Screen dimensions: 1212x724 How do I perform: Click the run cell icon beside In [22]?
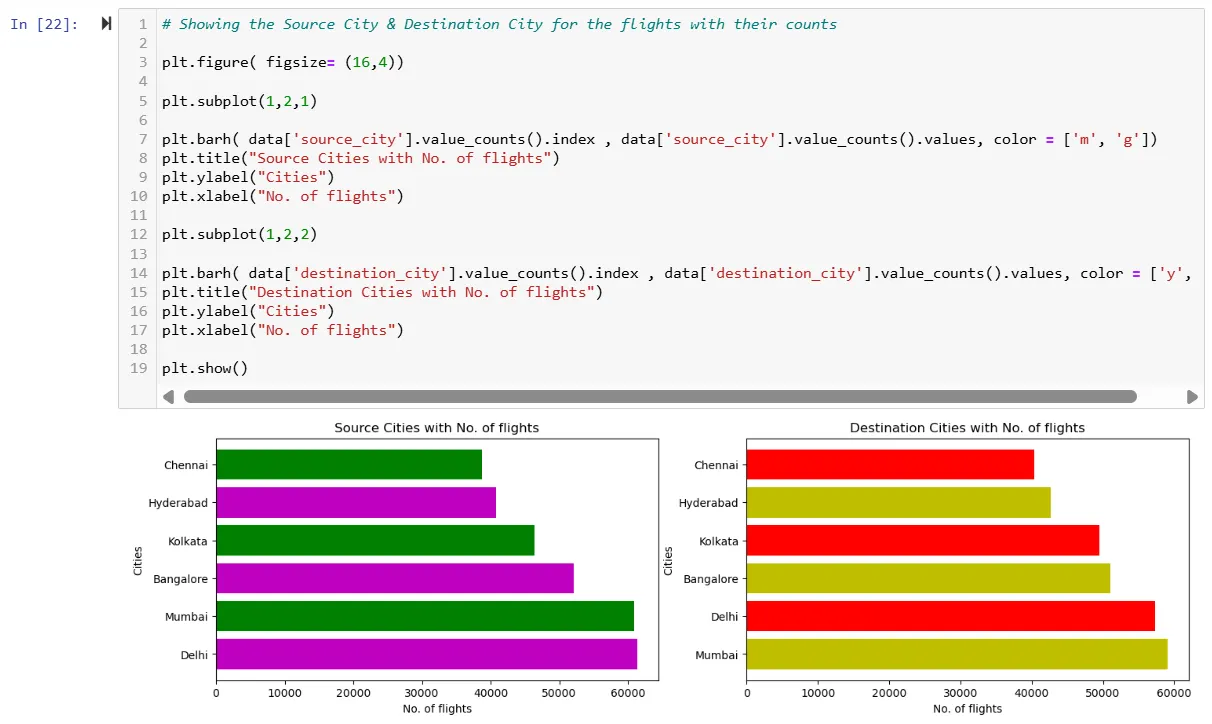pyautogui.click(x=107, y=23)
